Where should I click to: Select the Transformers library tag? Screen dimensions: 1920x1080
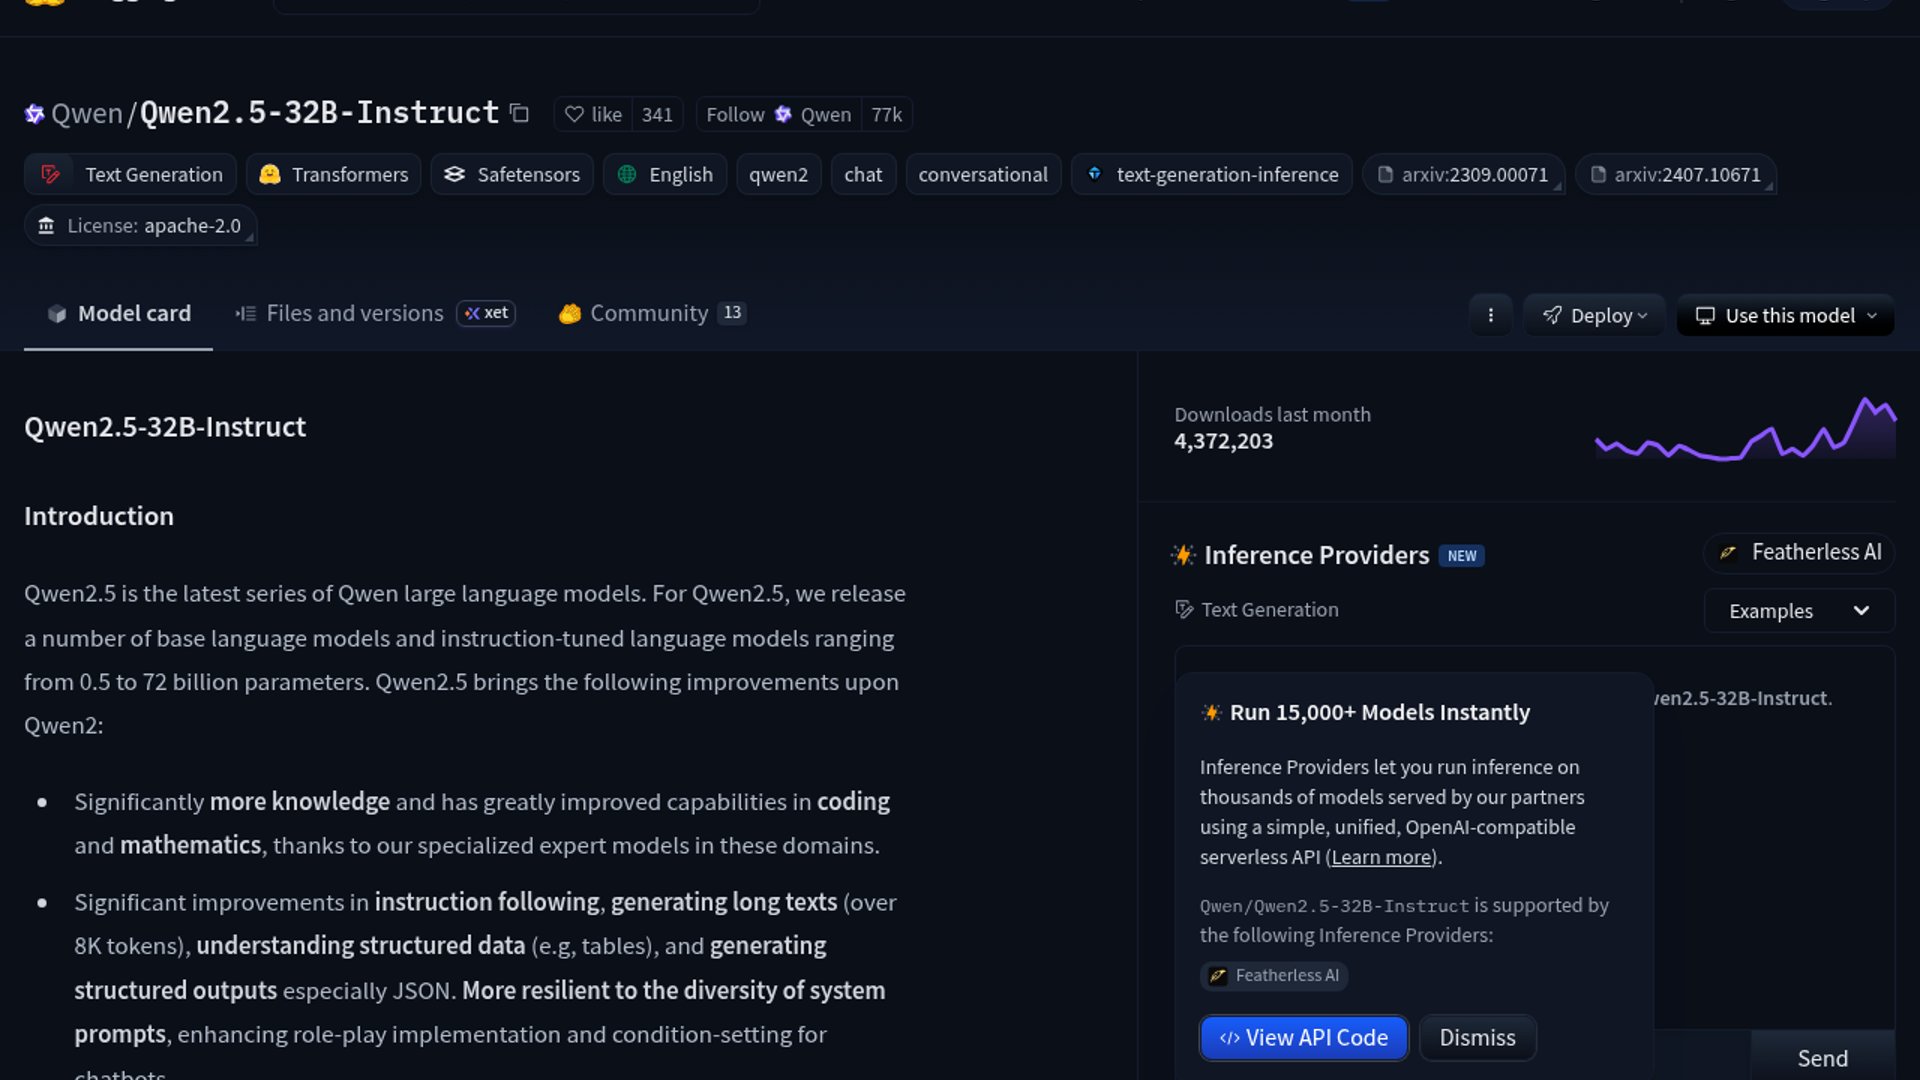[334, 175]
